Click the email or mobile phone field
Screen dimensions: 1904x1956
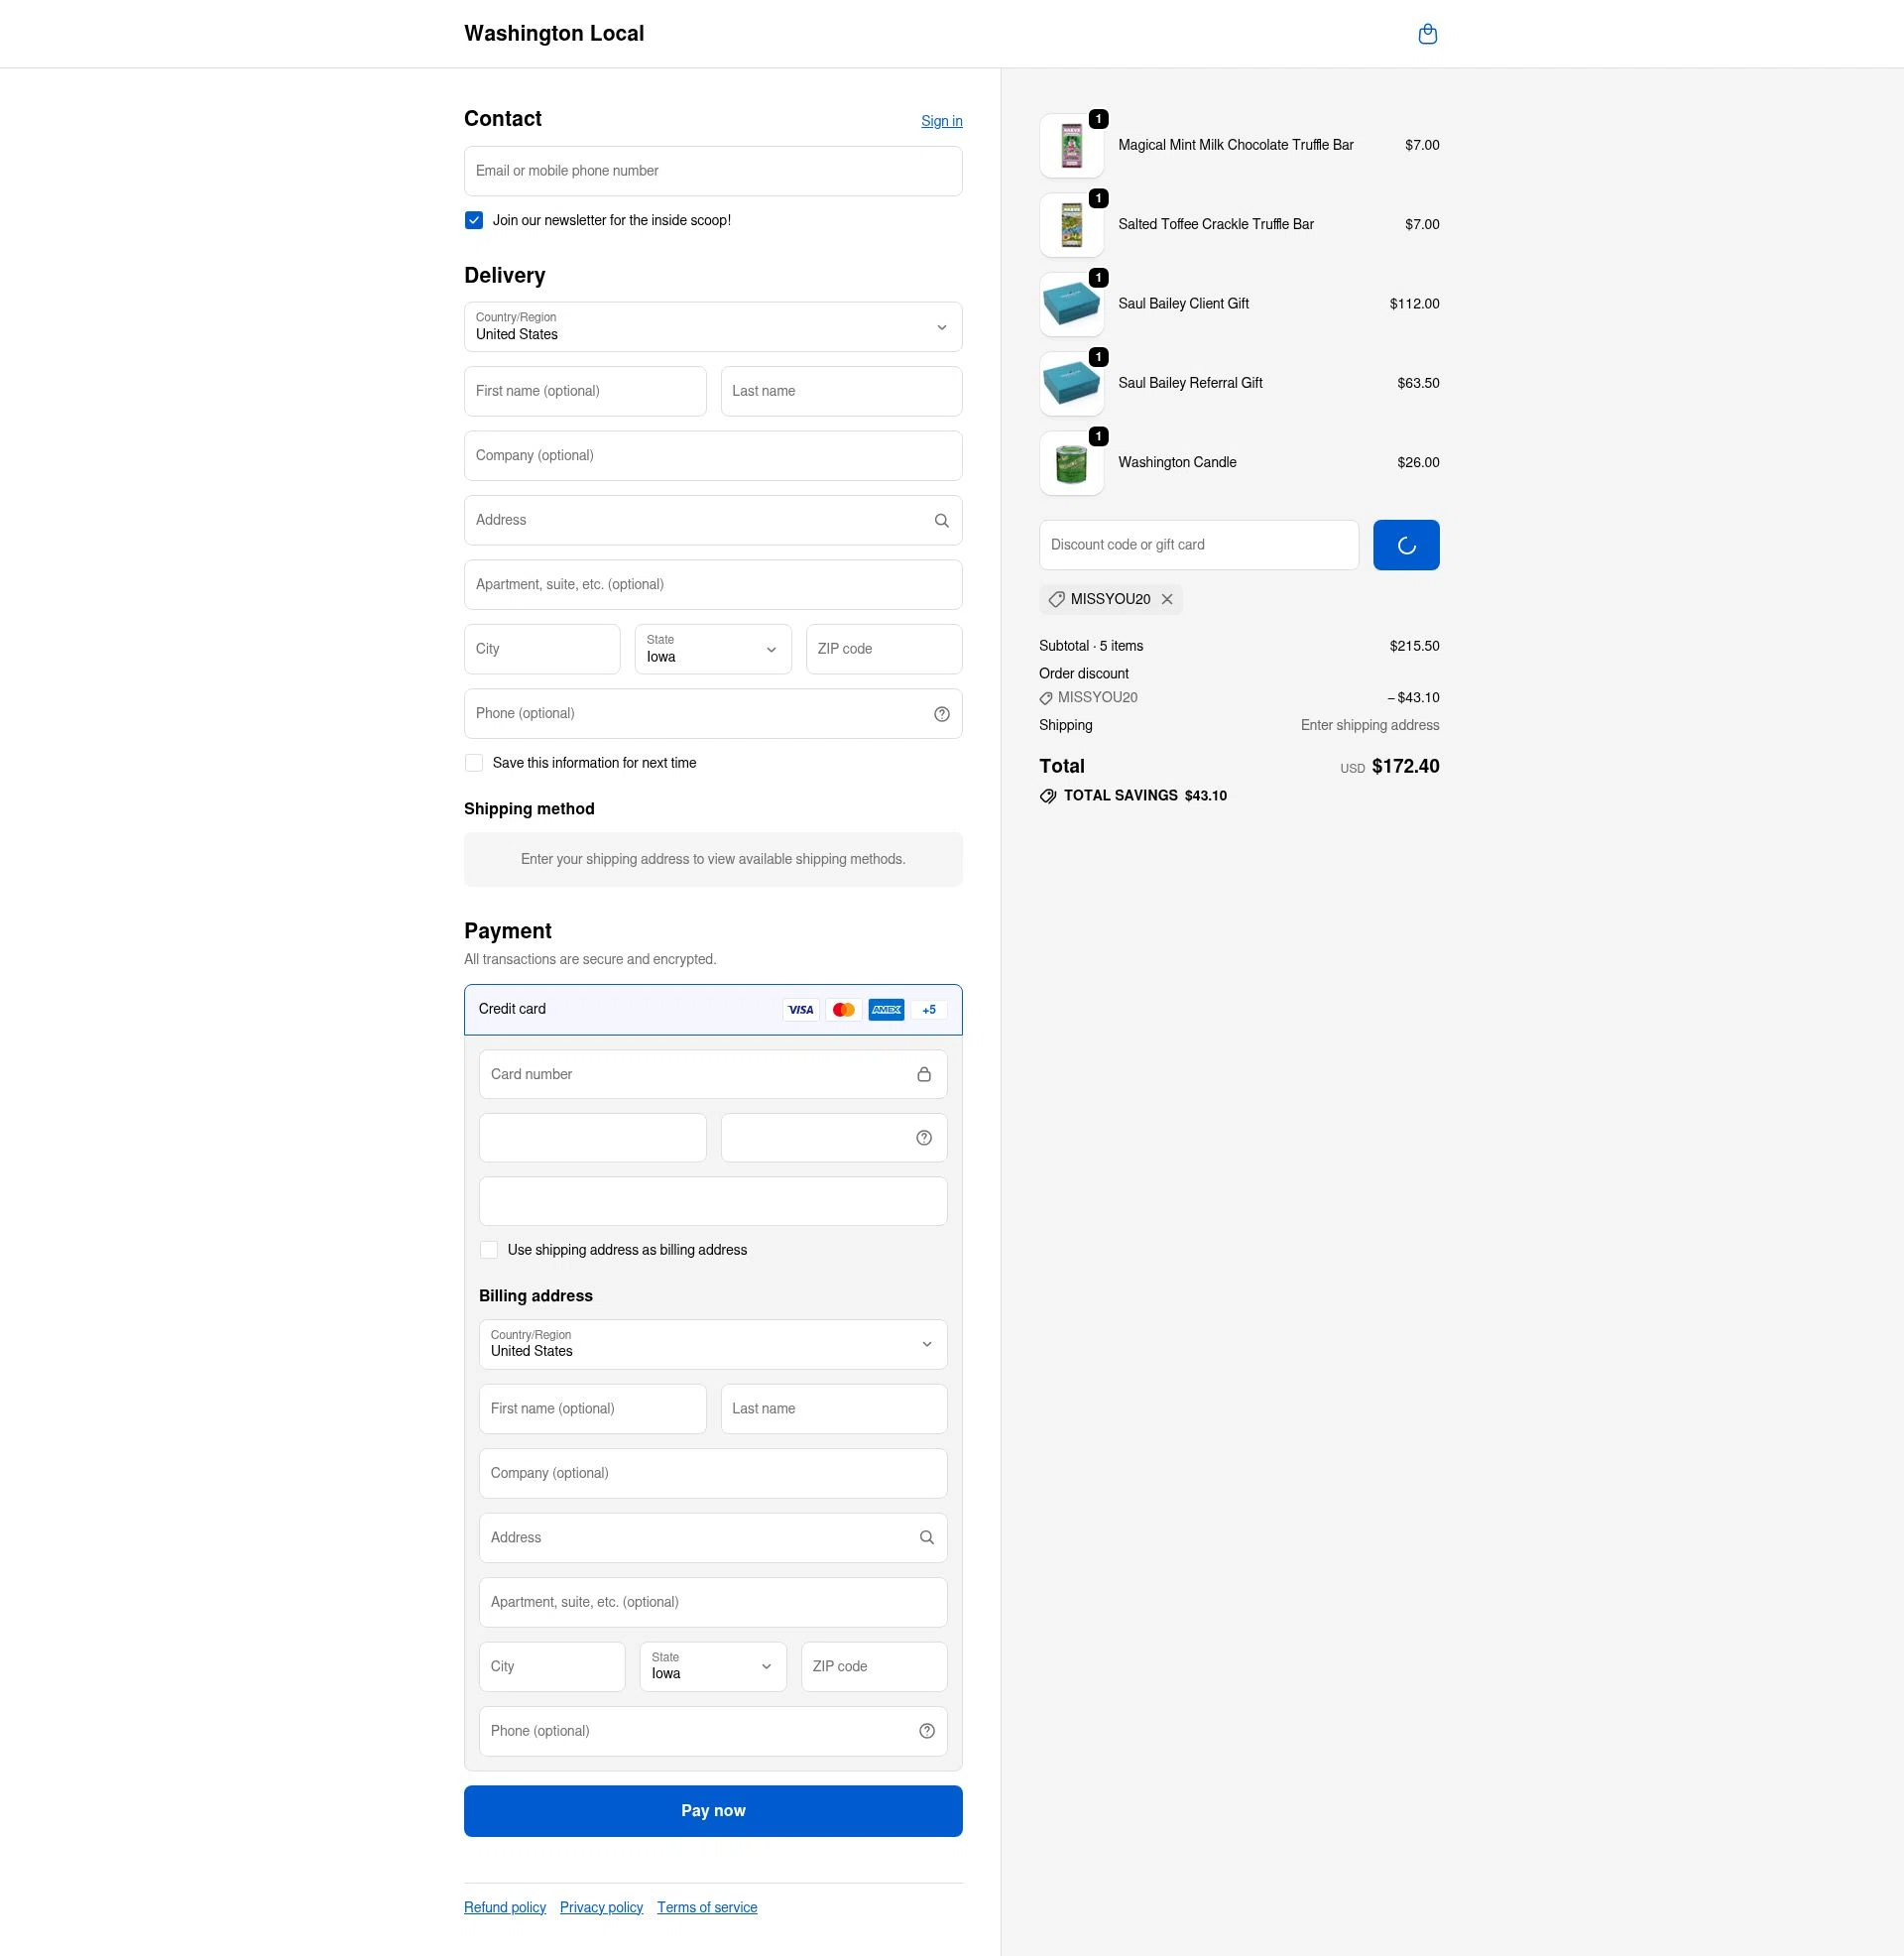tap(712, 170)
